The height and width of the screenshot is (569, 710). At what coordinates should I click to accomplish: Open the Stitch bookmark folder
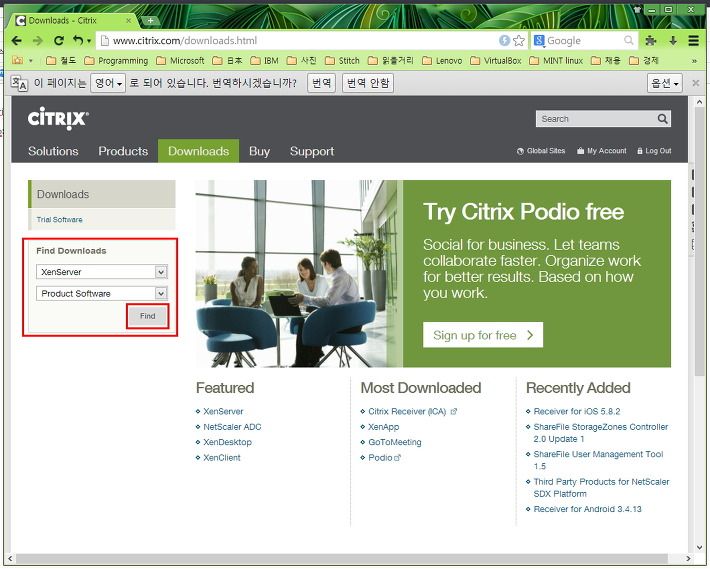tap(342, 61)
